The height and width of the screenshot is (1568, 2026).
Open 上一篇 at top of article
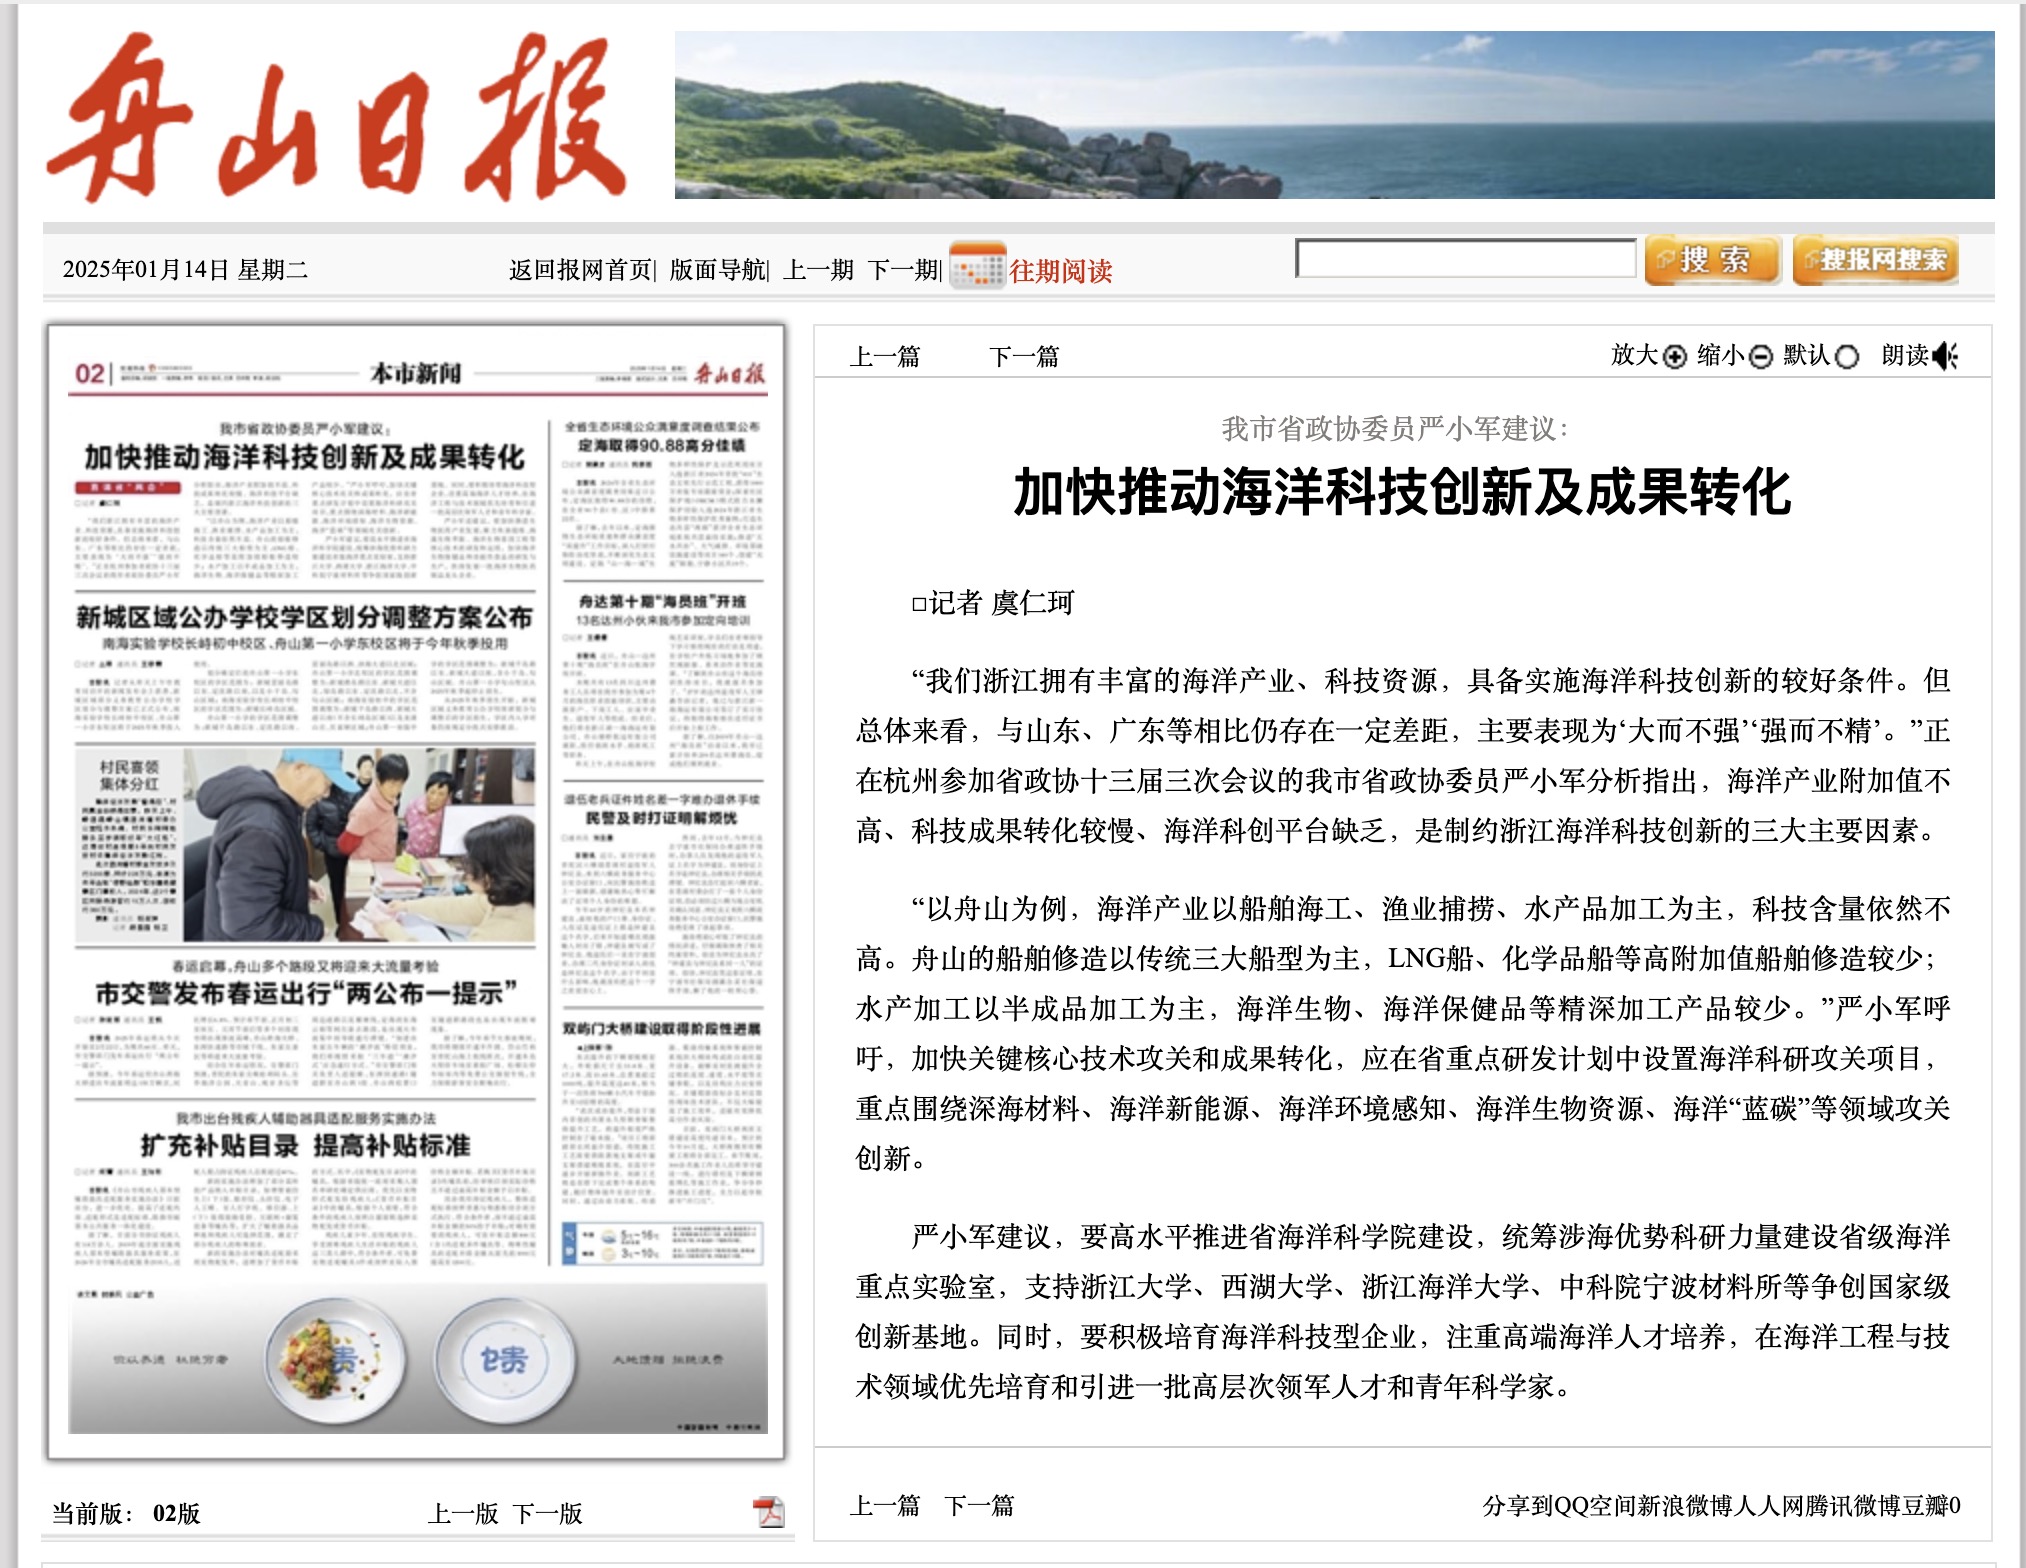(885, 357)
